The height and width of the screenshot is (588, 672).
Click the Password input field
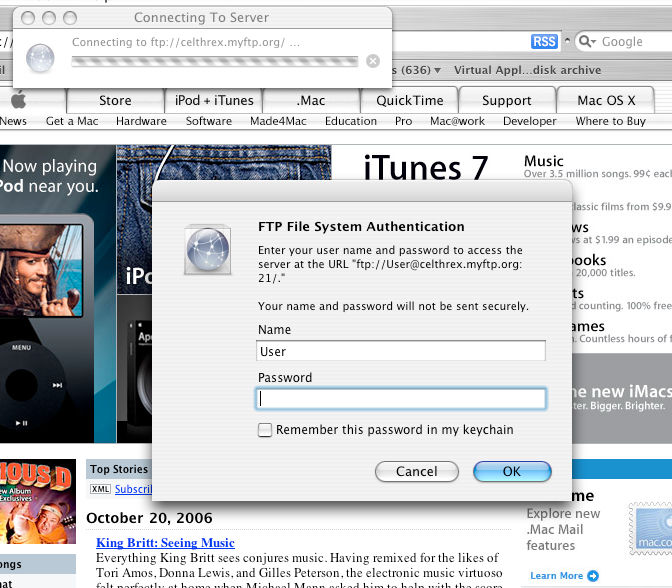[x=401, y=399]
